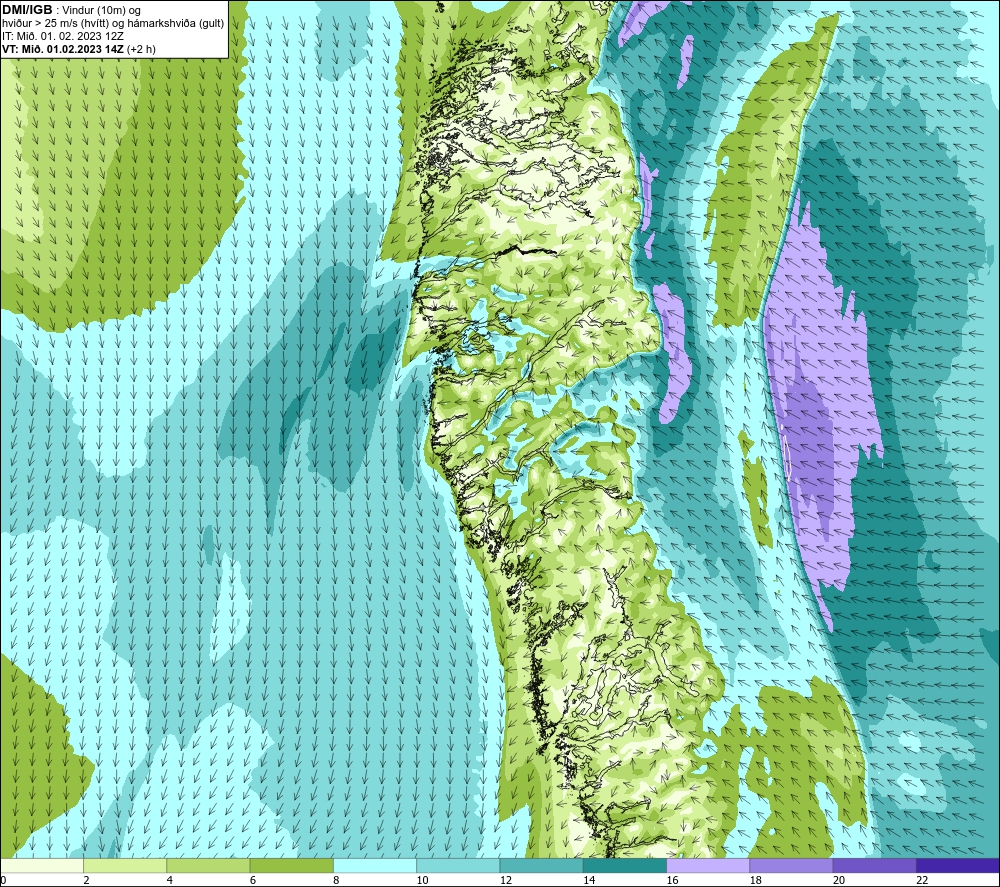This screenshot has width=1000, height=887.
Task: Click the light cyan 8–10 m/s swatch
Action: click(375, 866)
